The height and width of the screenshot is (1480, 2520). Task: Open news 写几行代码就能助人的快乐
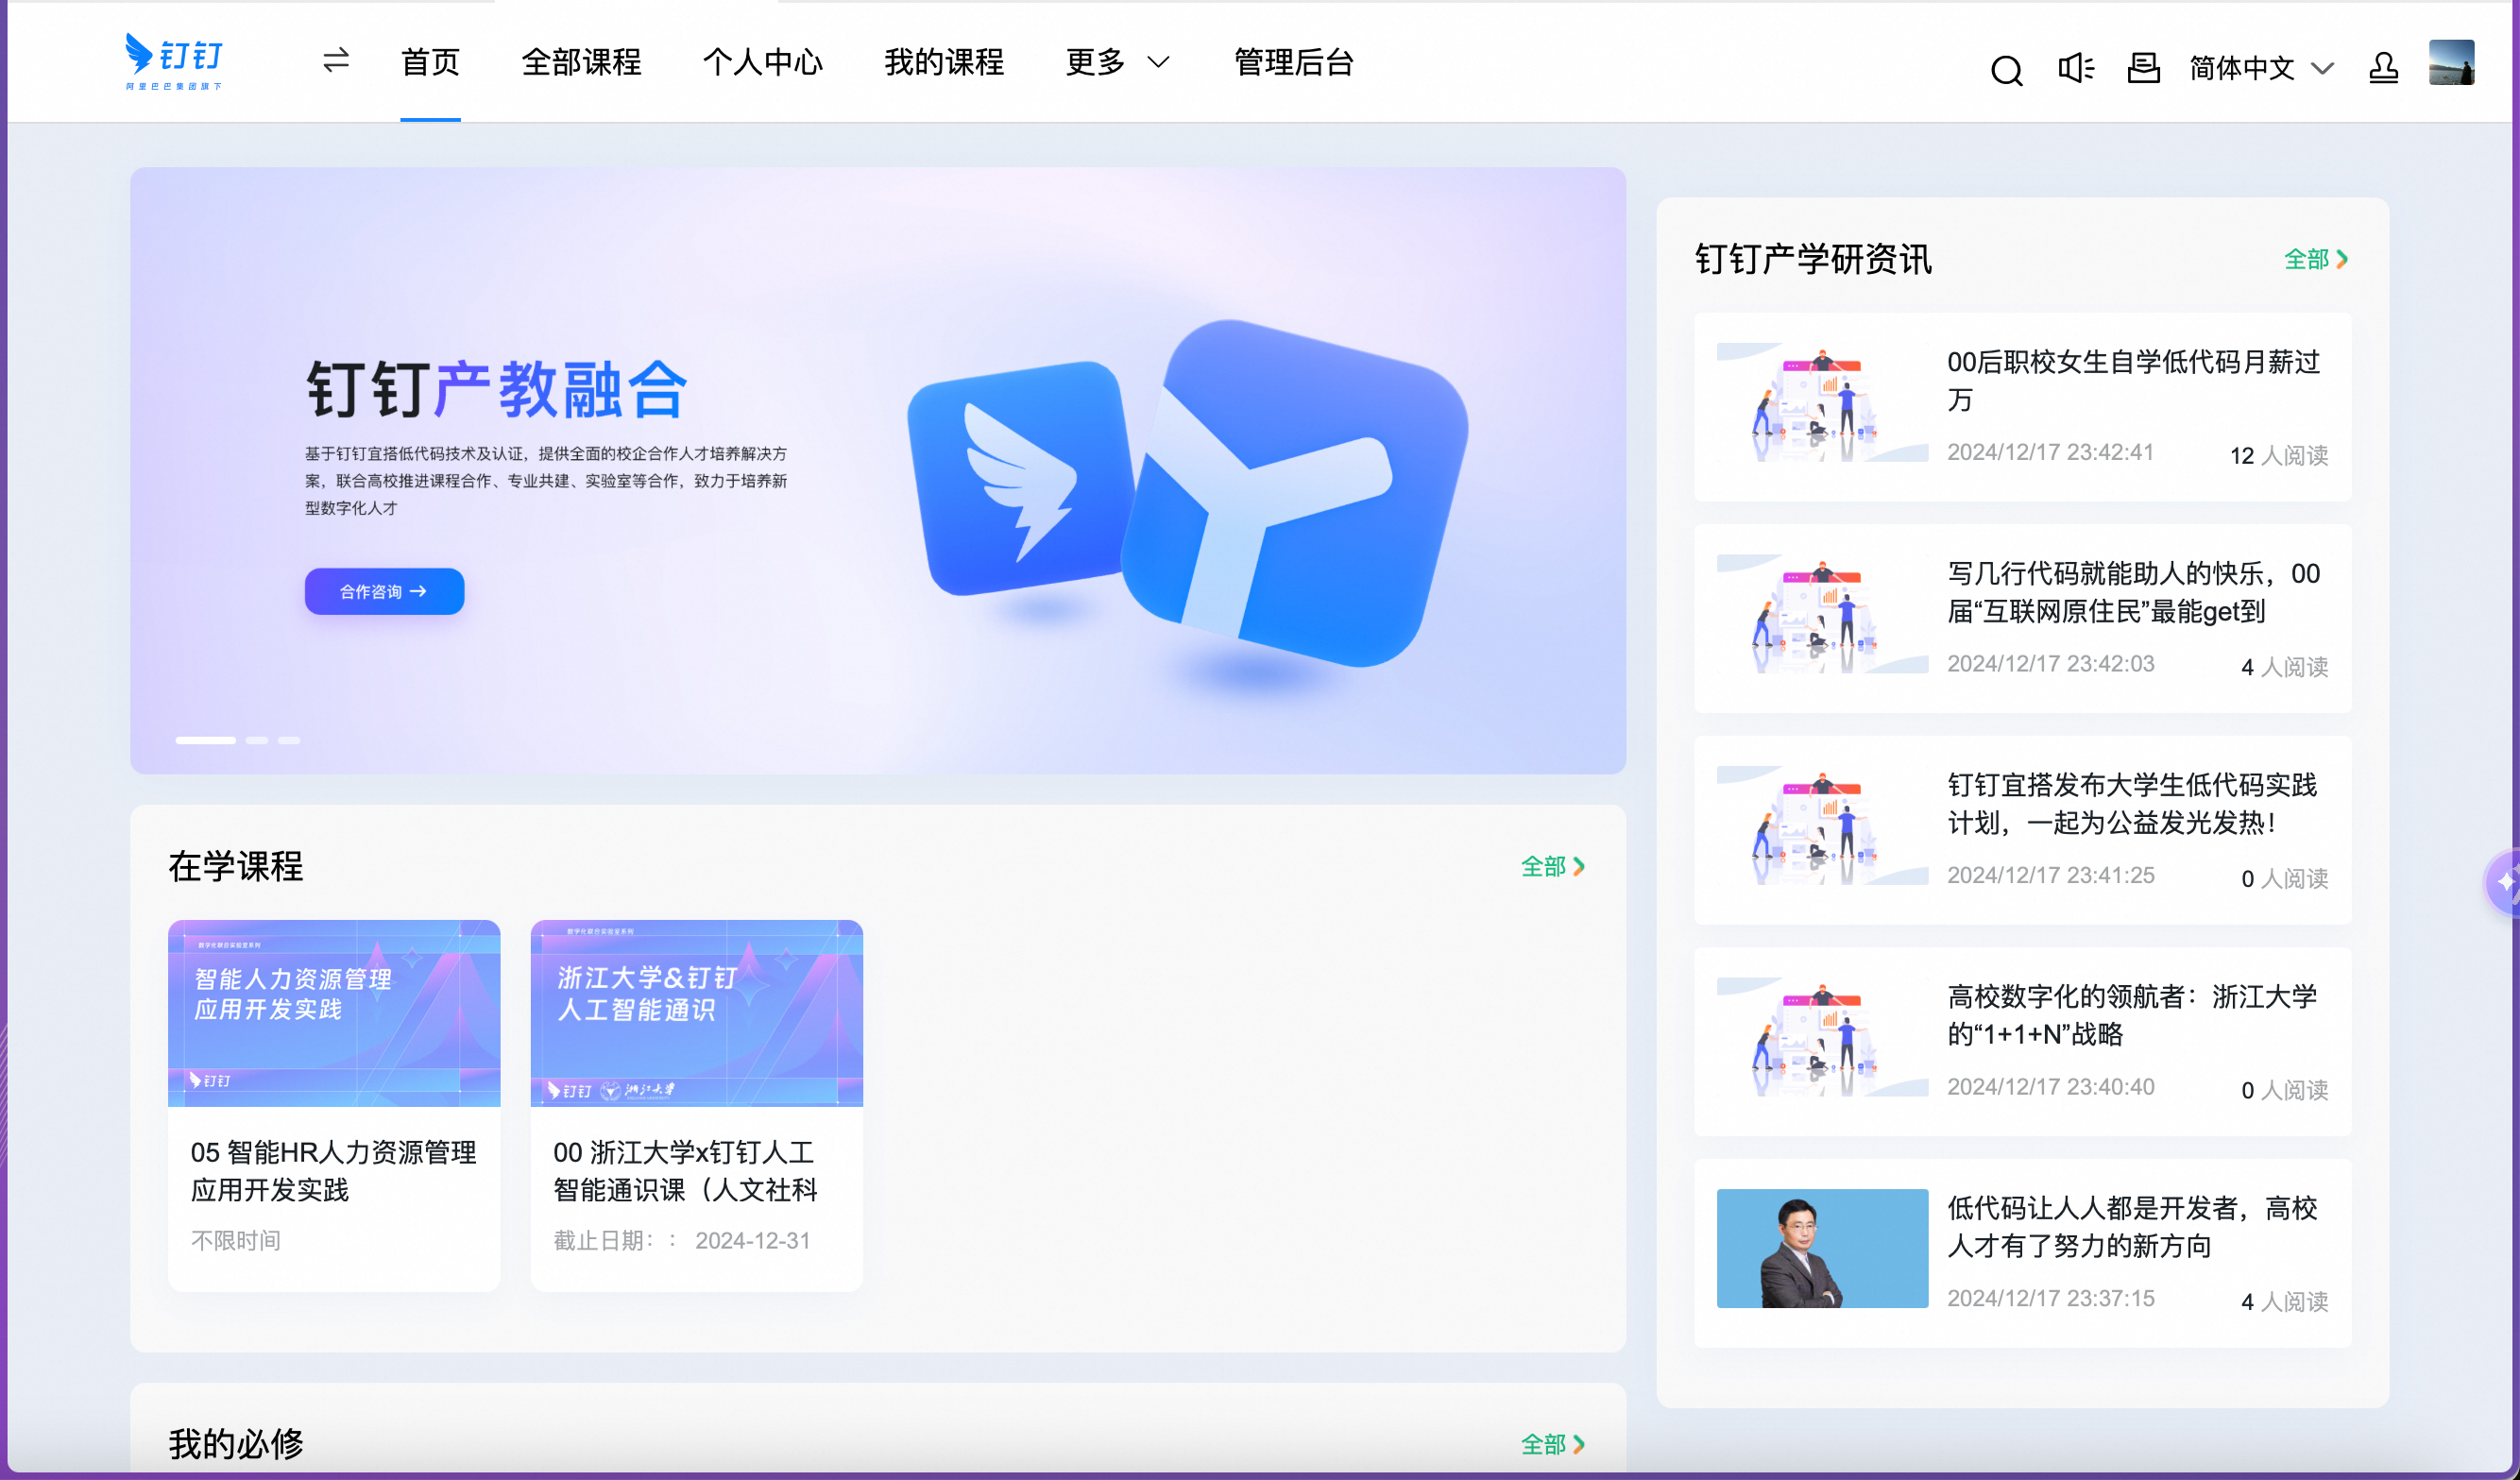(x=2133, y=592)
